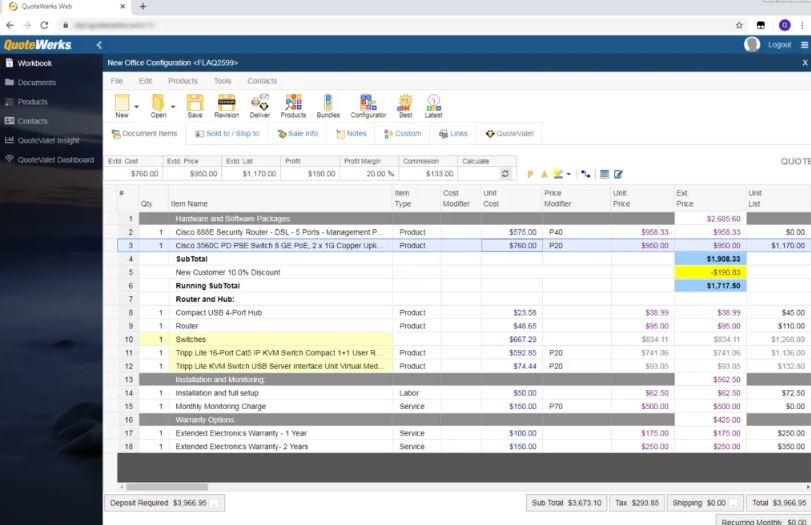Click the blue line-connector icon
Screen dimensions: 811x525
[x=585, y=174]
